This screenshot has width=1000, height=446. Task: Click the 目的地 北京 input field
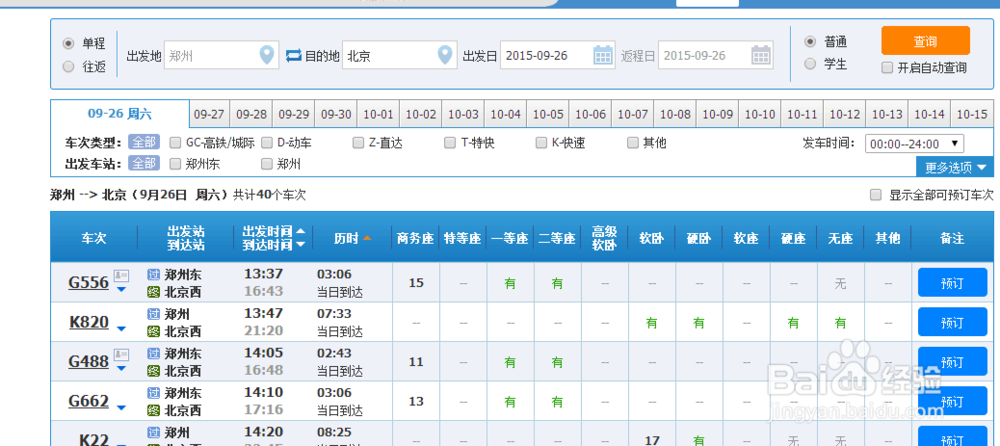pyautogui.click(x=400, y=56)
